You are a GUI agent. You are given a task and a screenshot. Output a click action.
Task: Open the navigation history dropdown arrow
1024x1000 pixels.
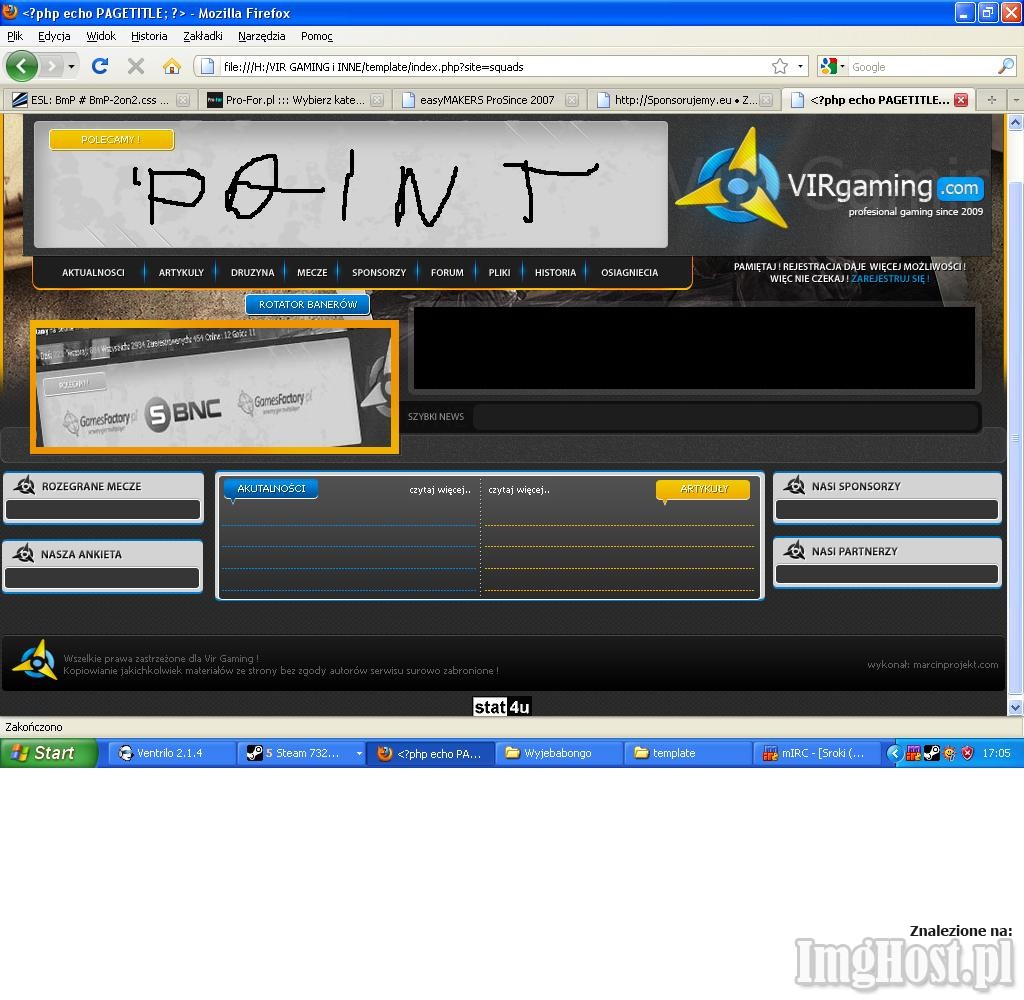tap(71, 66)
